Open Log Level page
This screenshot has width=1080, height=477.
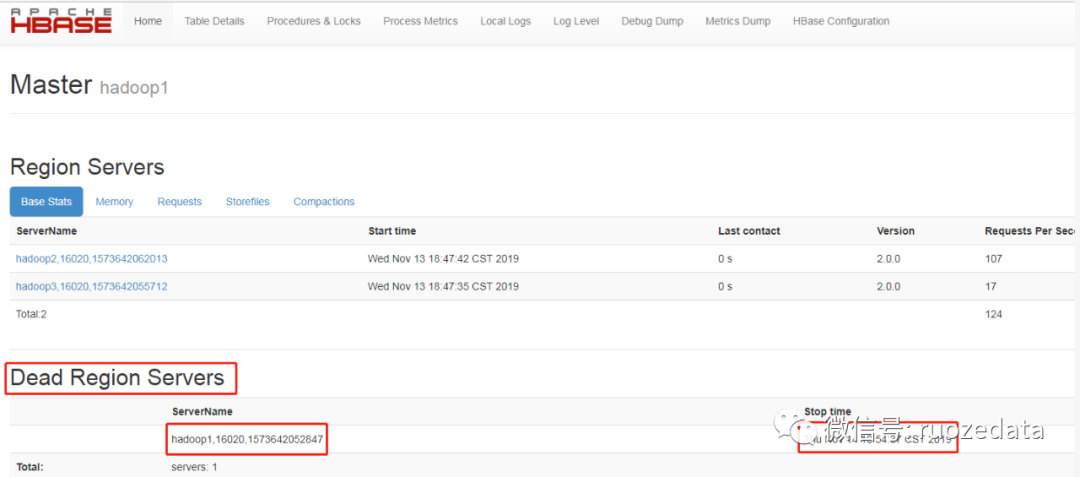(x=576, y=21)
